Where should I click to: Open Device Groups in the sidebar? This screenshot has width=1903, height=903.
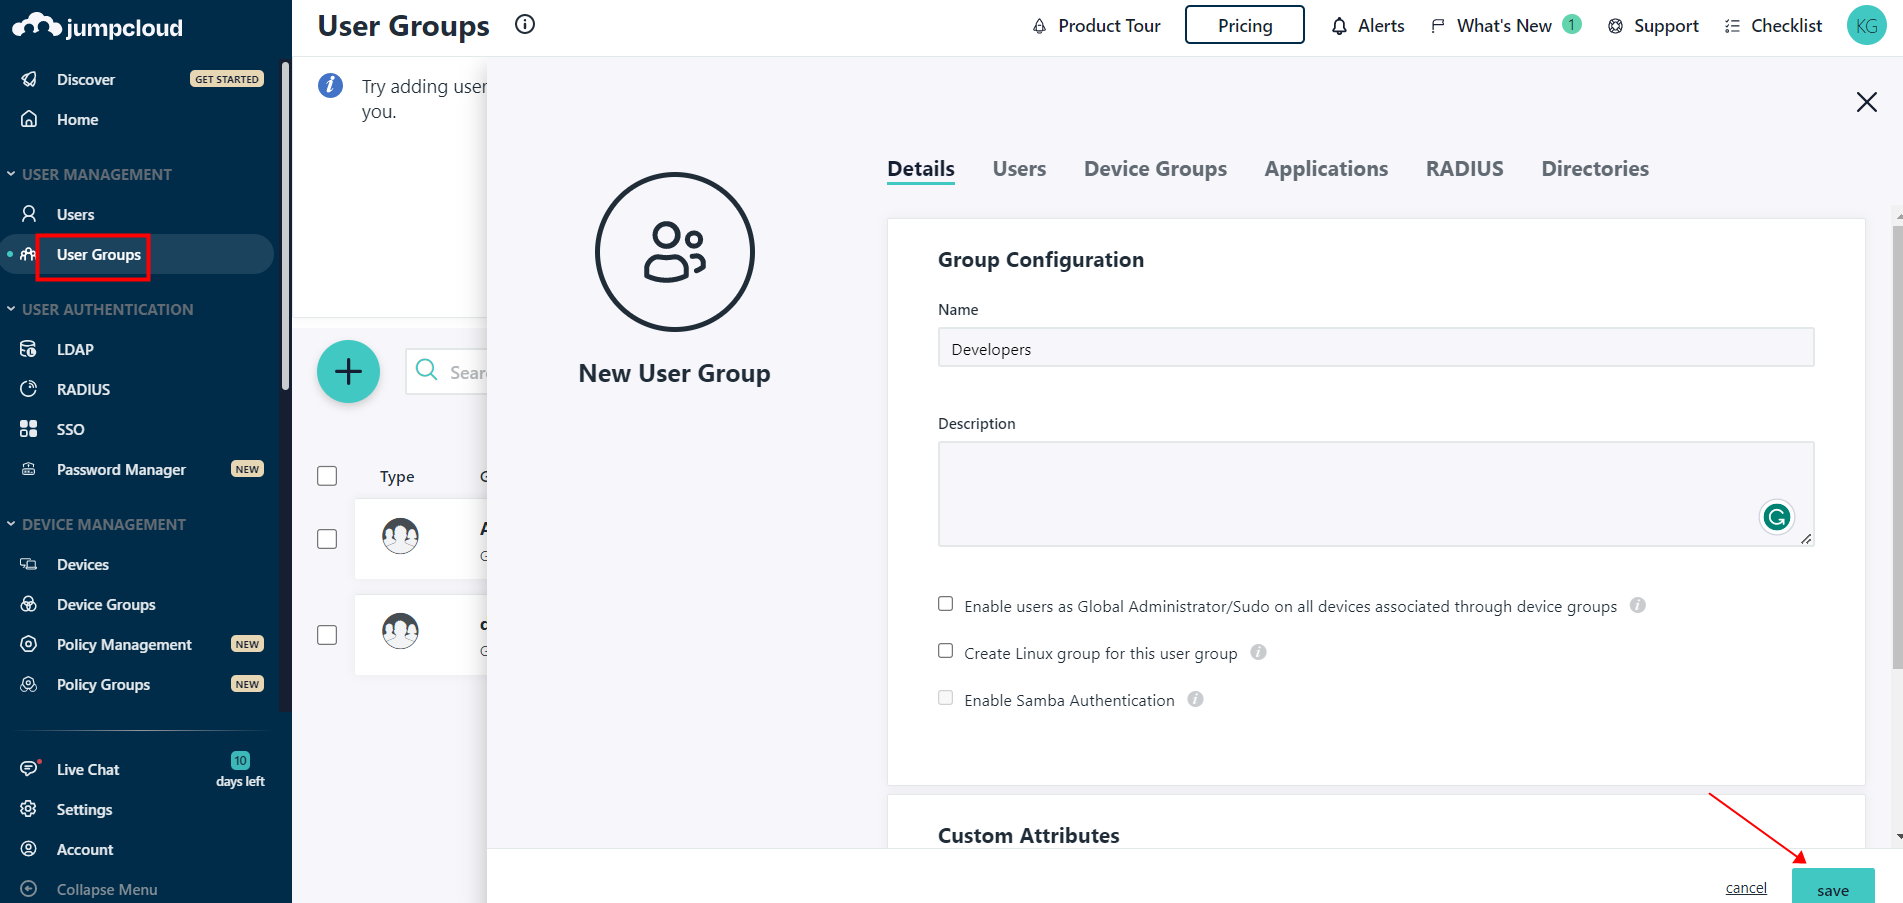tap(106, 604)
